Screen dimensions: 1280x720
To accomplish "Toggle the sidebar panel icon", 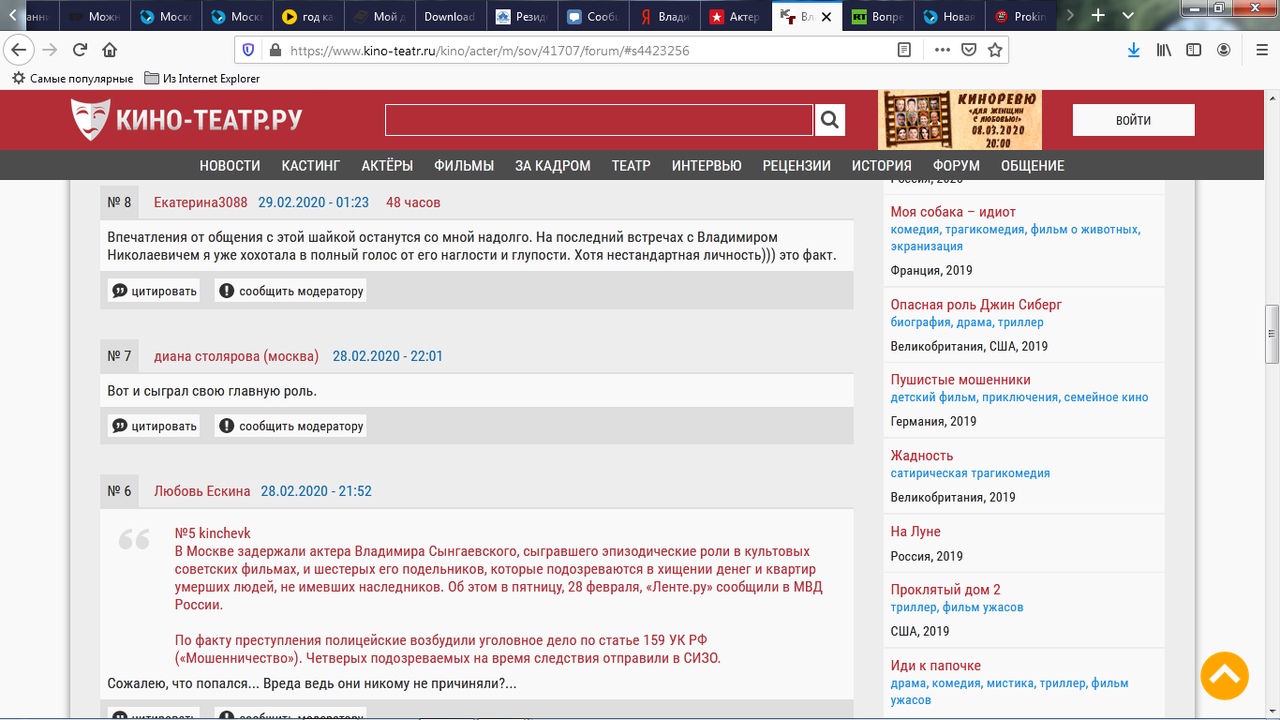I will click(x=1194, y=50).
